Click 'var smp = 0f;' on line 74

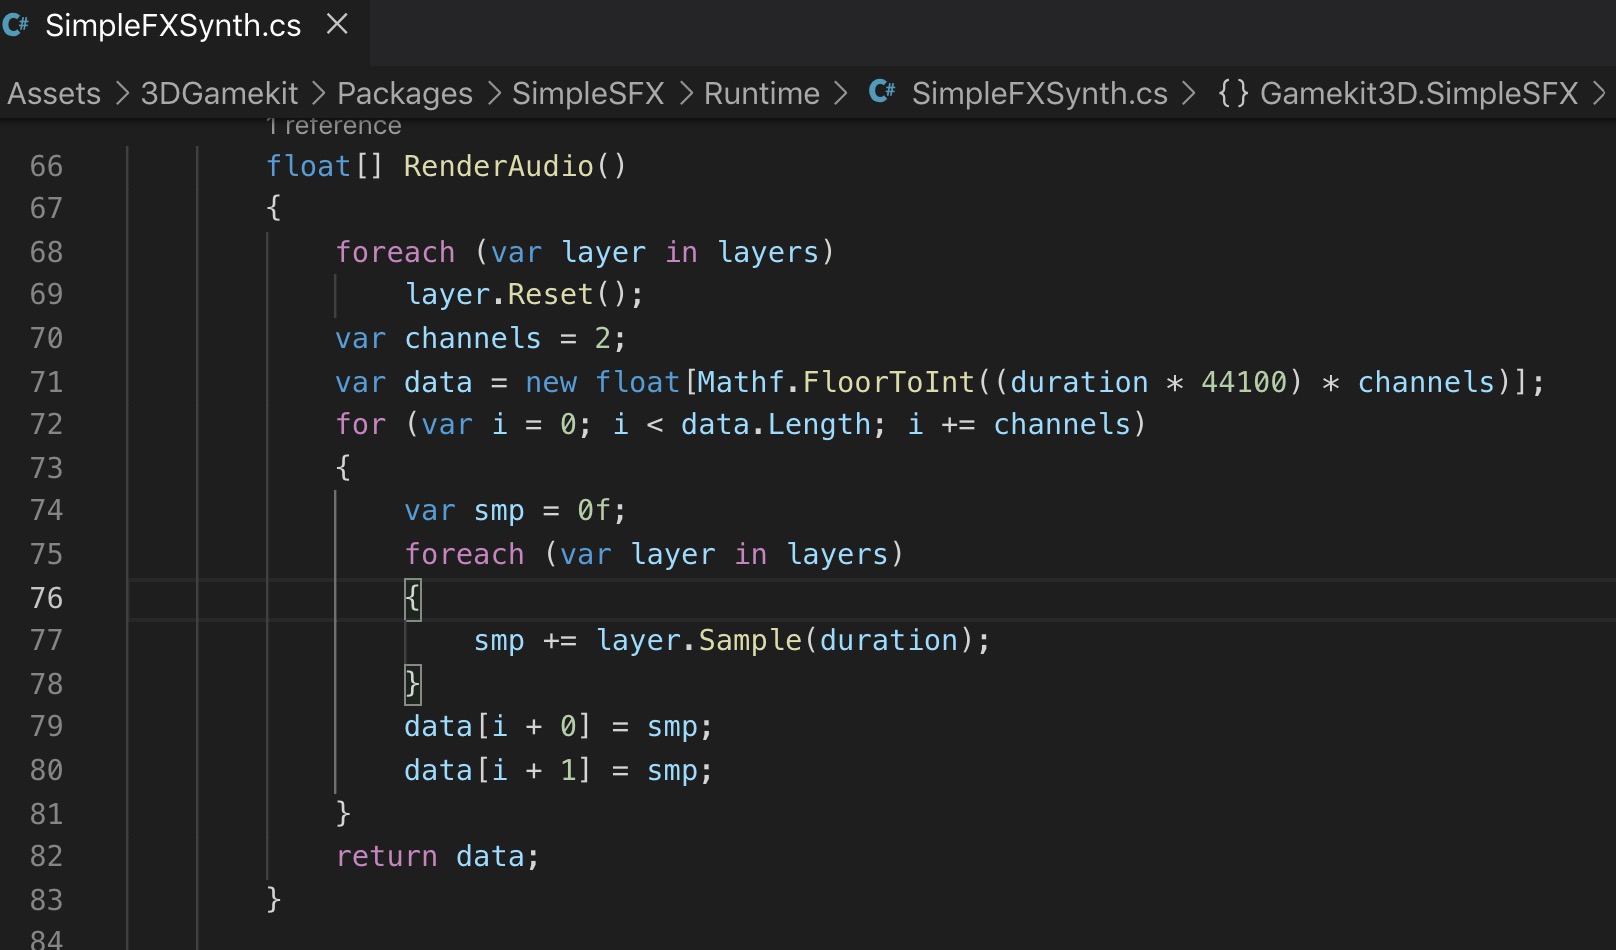click(515, 510)
